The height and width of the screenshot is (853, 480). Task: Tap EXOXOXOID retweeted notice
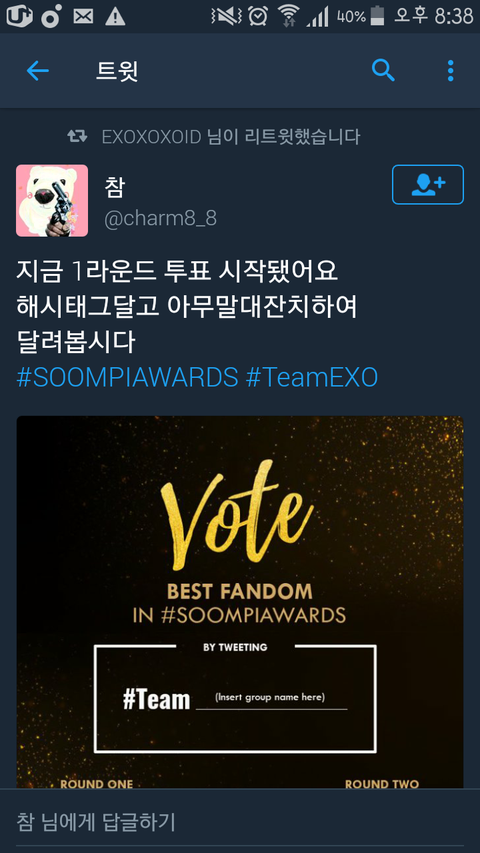click(231, 137)
